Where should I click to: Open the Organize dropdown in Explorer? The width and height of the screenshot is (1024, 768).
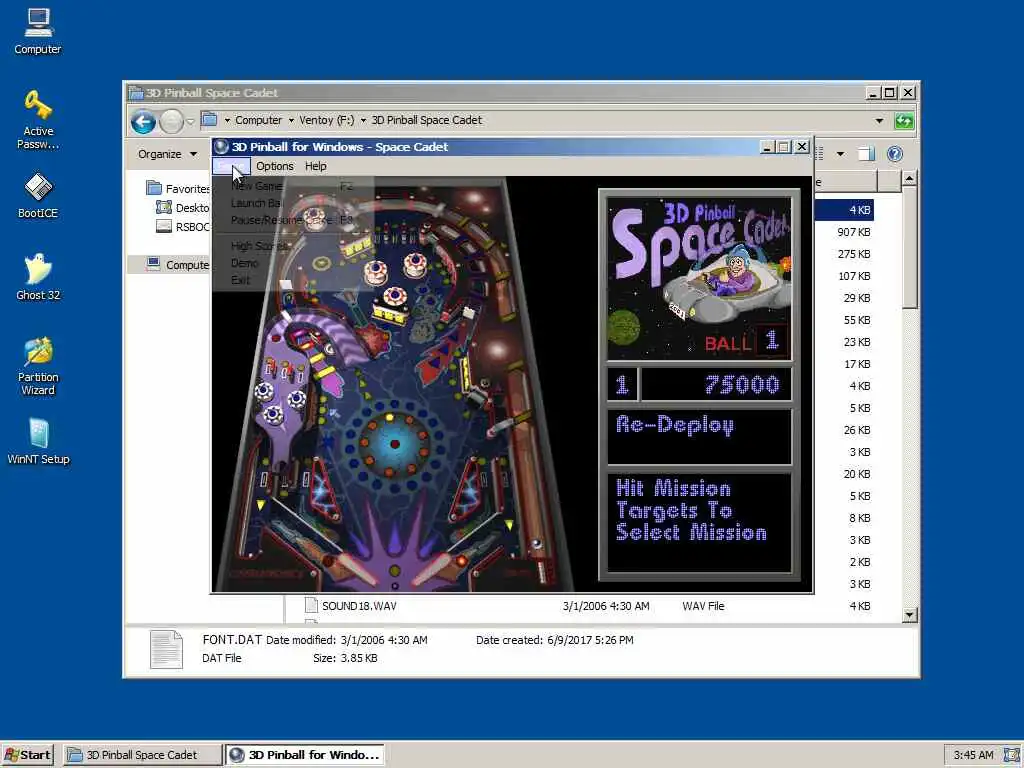tap(167, 154)
